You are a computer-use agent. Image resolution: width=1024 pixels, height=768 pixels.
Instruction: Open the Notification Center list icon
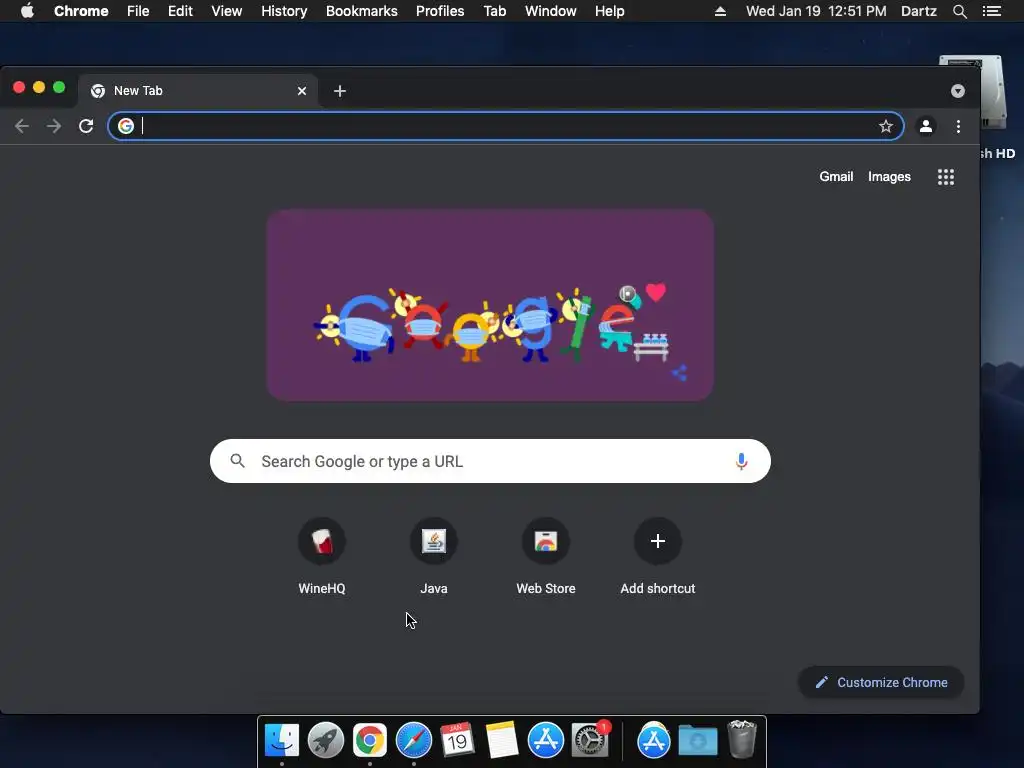tap(991, 11)
